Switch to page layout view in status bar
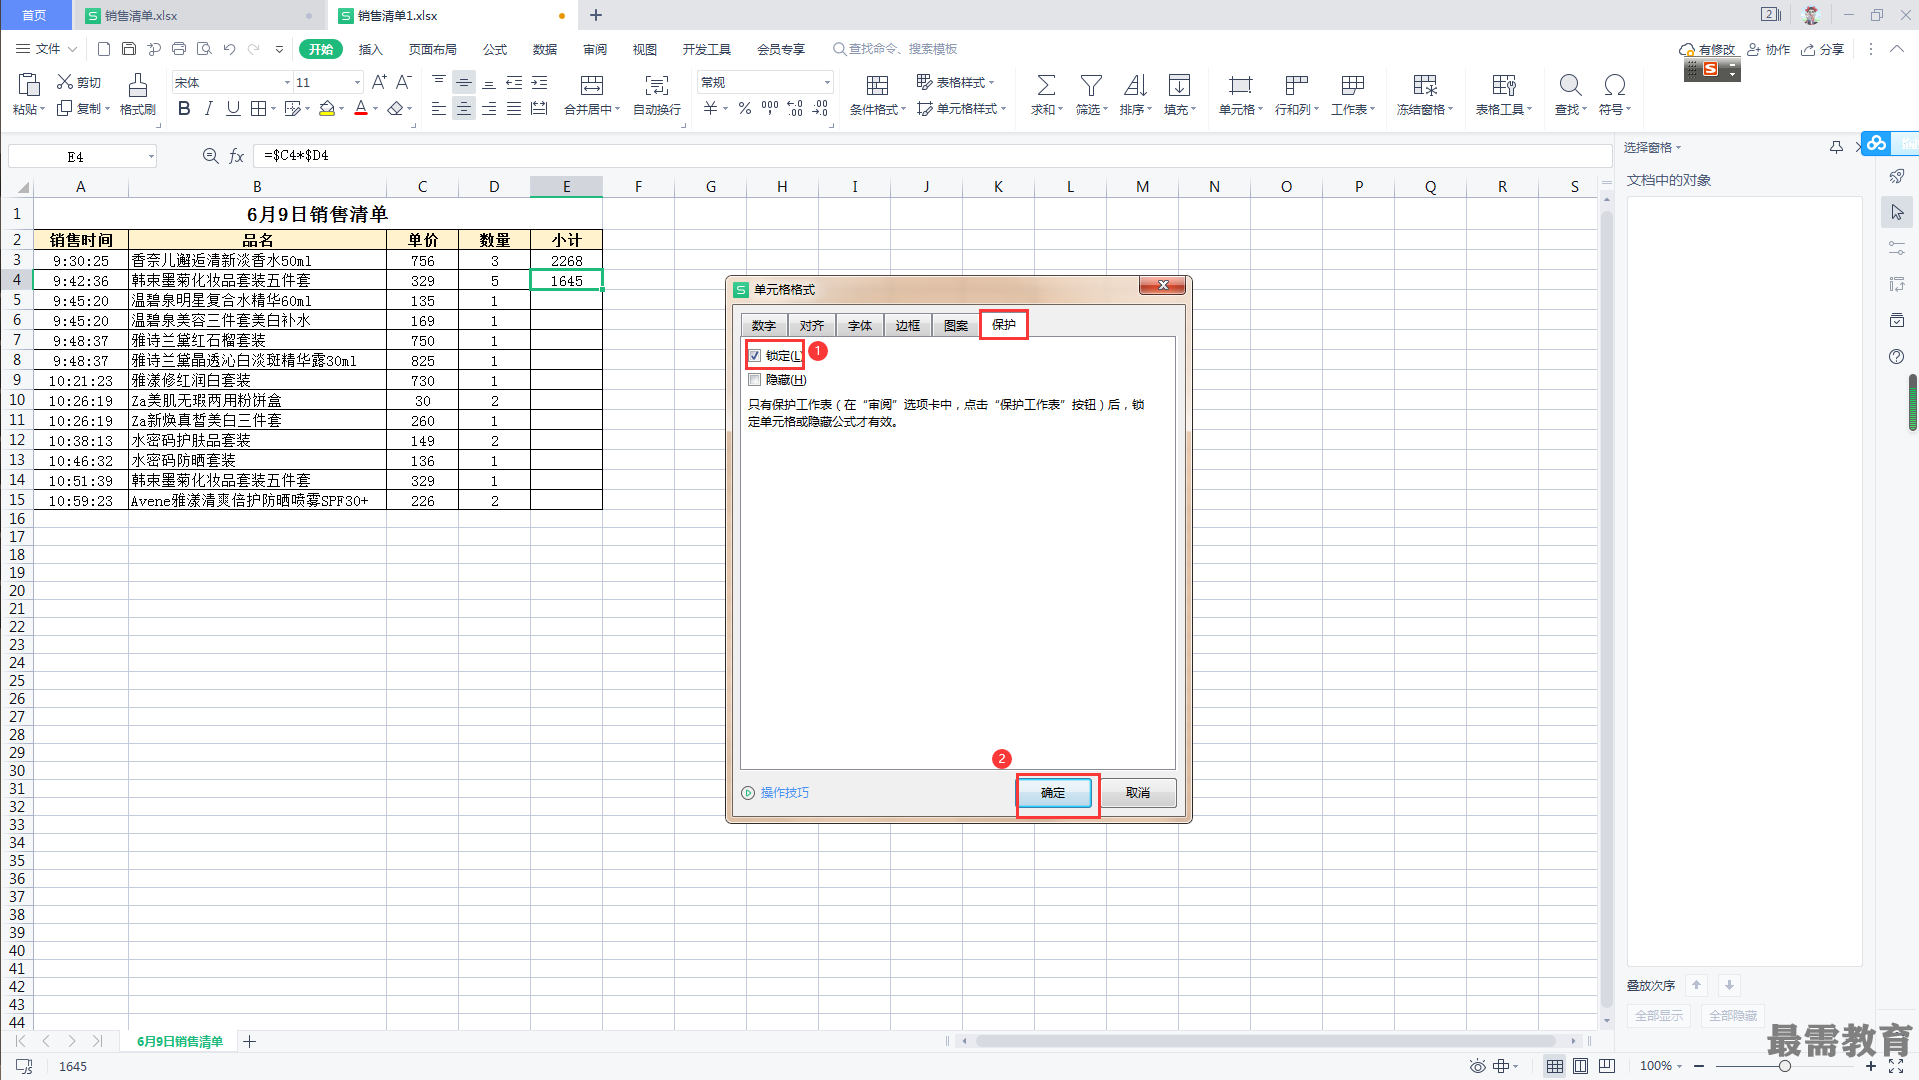Screen dimensions: 1919x1080 tap(1580, 1066)
